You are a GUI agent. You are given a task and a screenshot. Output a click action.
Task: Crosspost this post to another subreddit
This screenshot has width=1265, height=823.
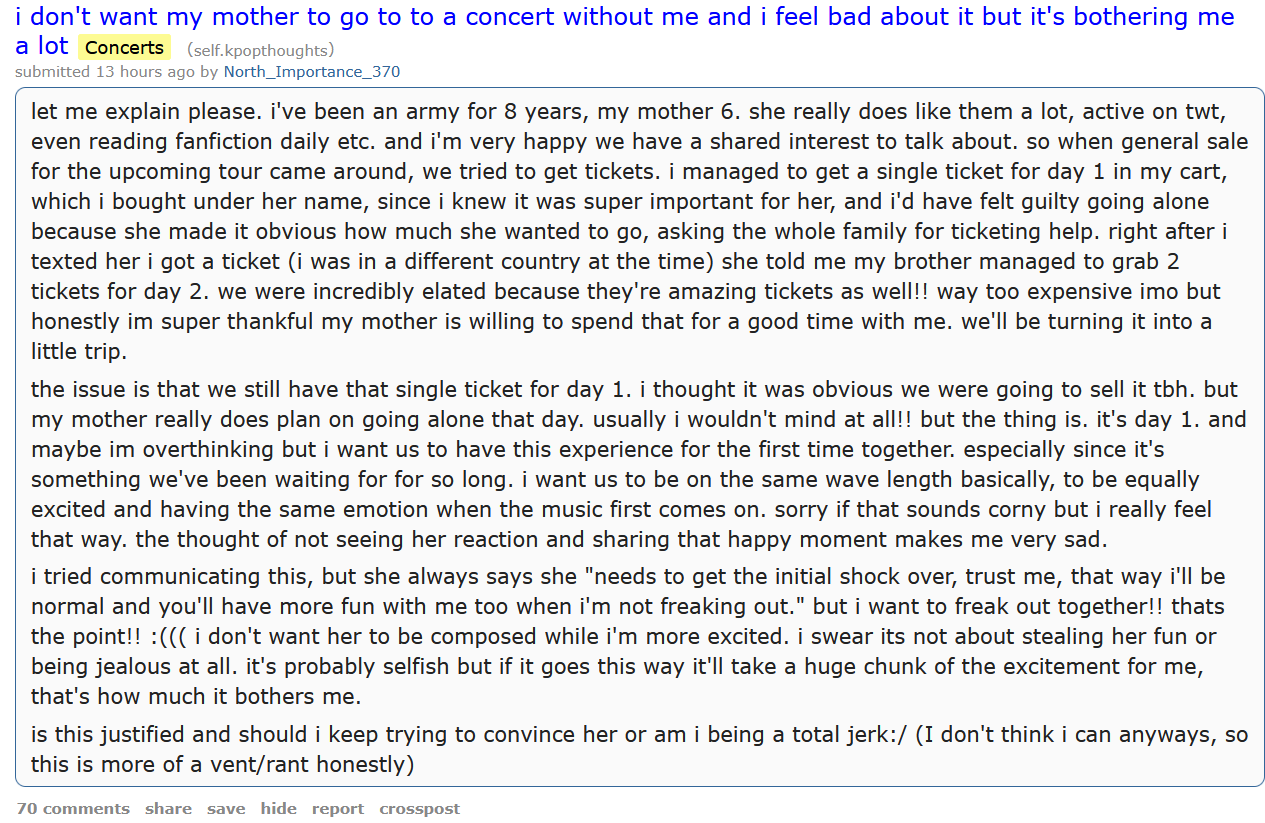pos(419,808)
